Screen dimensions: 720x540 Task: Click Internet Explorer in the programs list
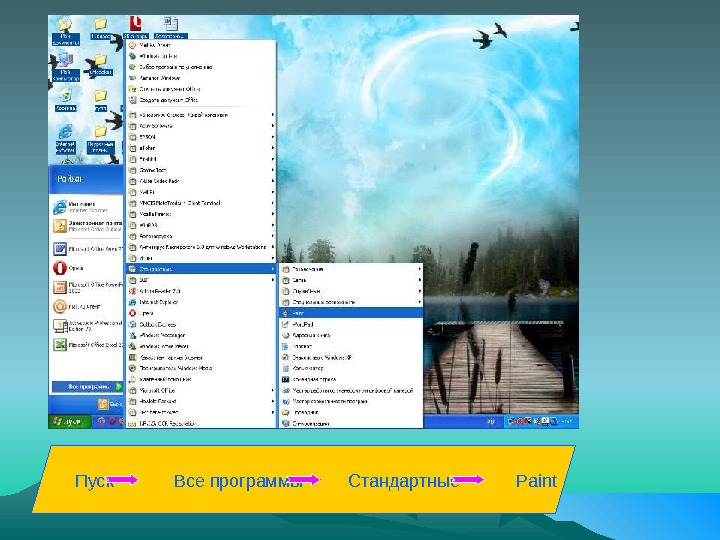(x=201, y=302)
